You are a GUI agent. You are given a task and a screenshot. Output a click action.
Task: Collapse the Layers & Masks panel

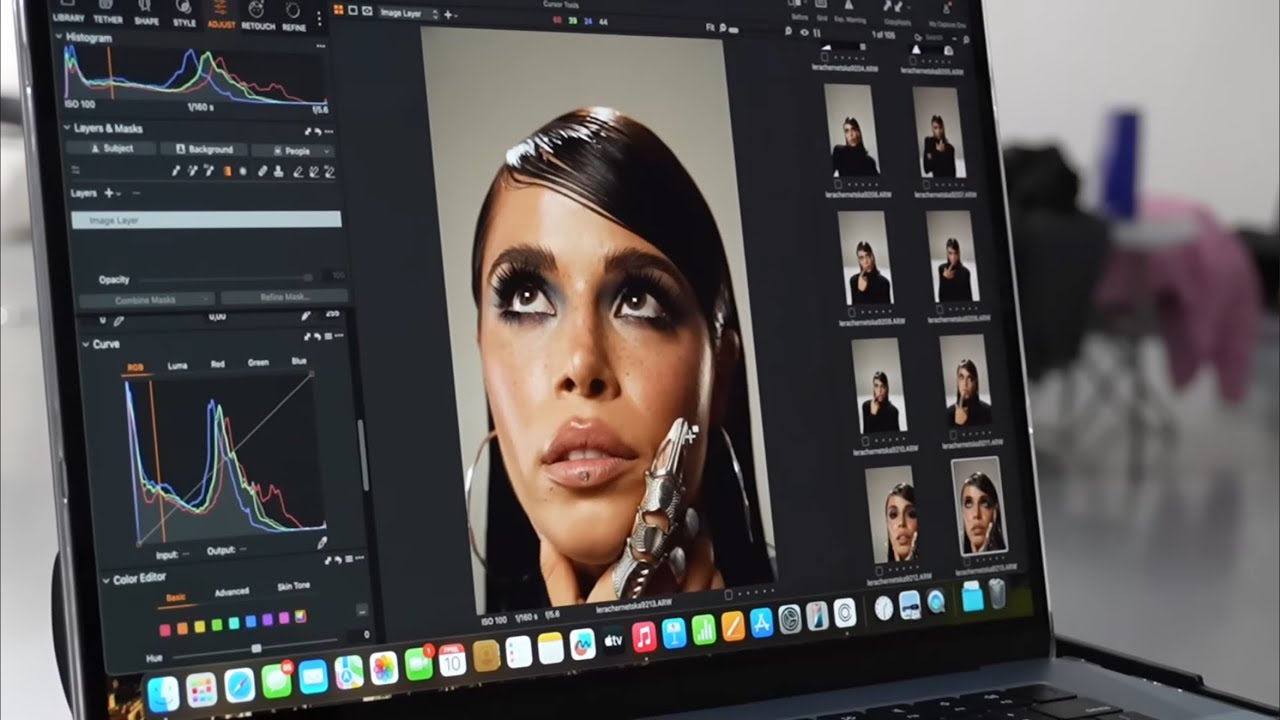click(65, 128)
